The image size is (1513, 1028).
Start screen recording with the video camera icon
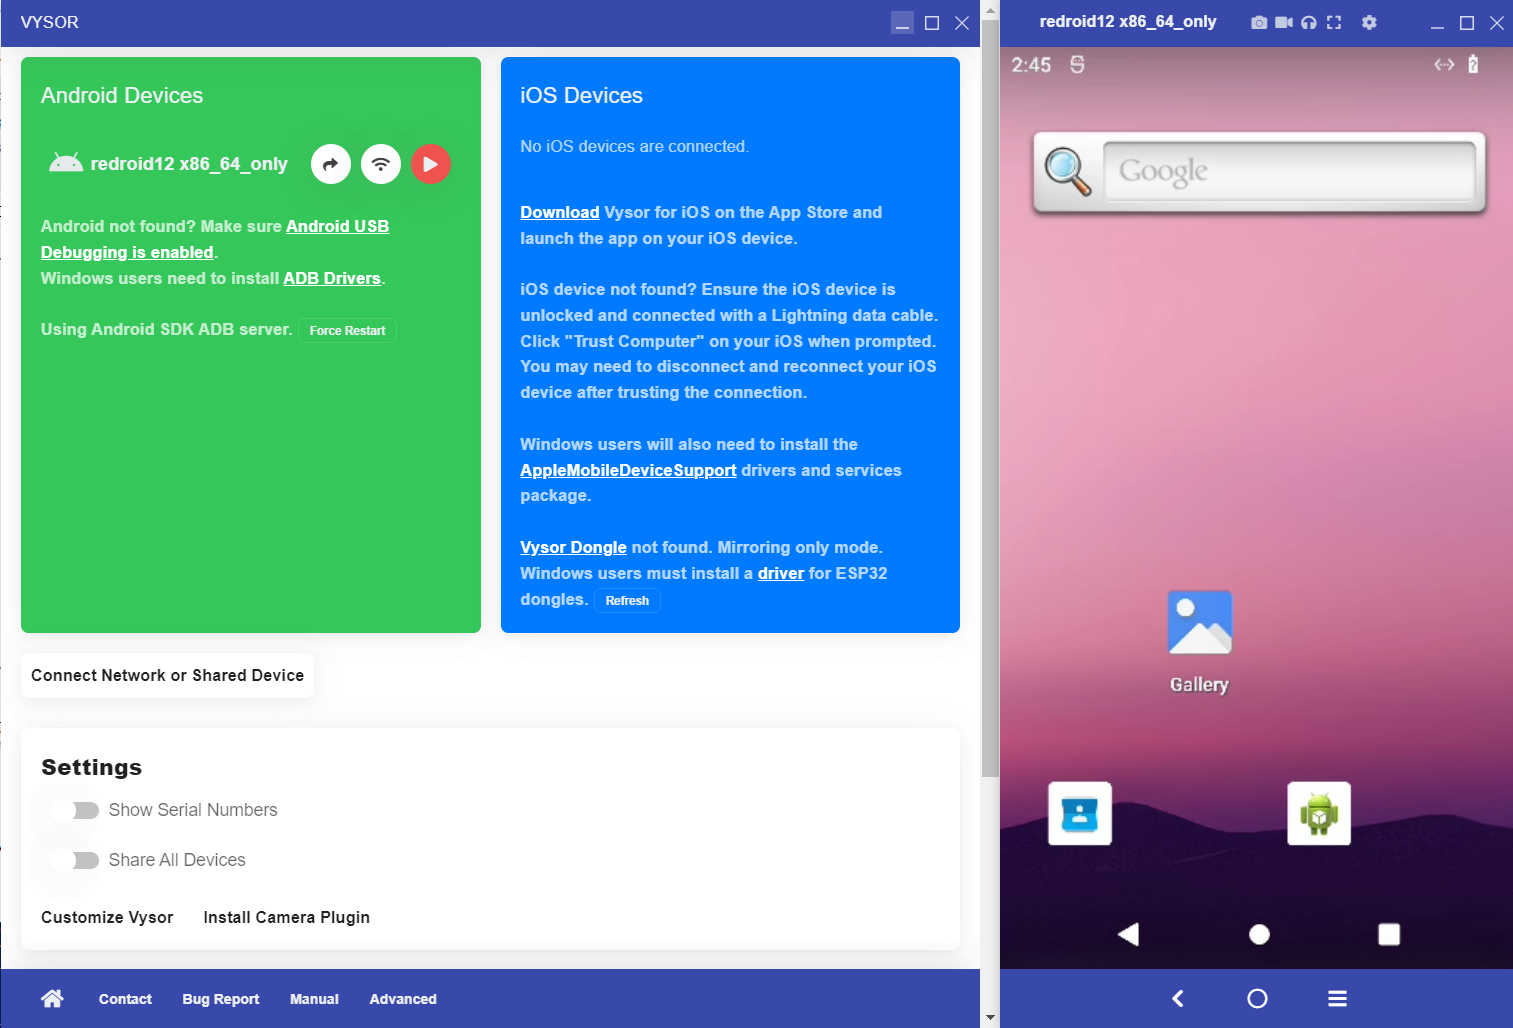click(1283, 22)
